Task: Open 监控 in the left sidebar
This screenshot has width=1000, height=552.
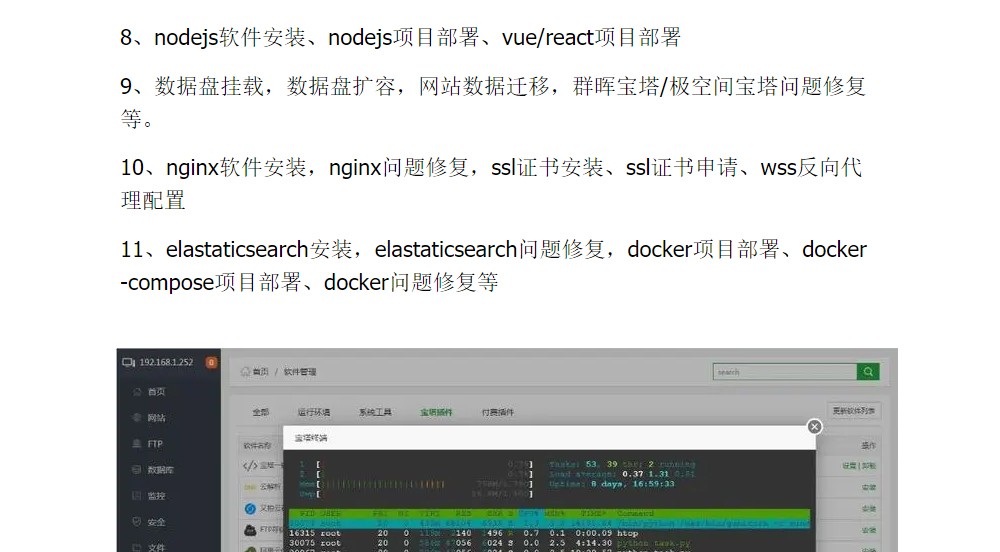Action: click(x=156, y=496)
